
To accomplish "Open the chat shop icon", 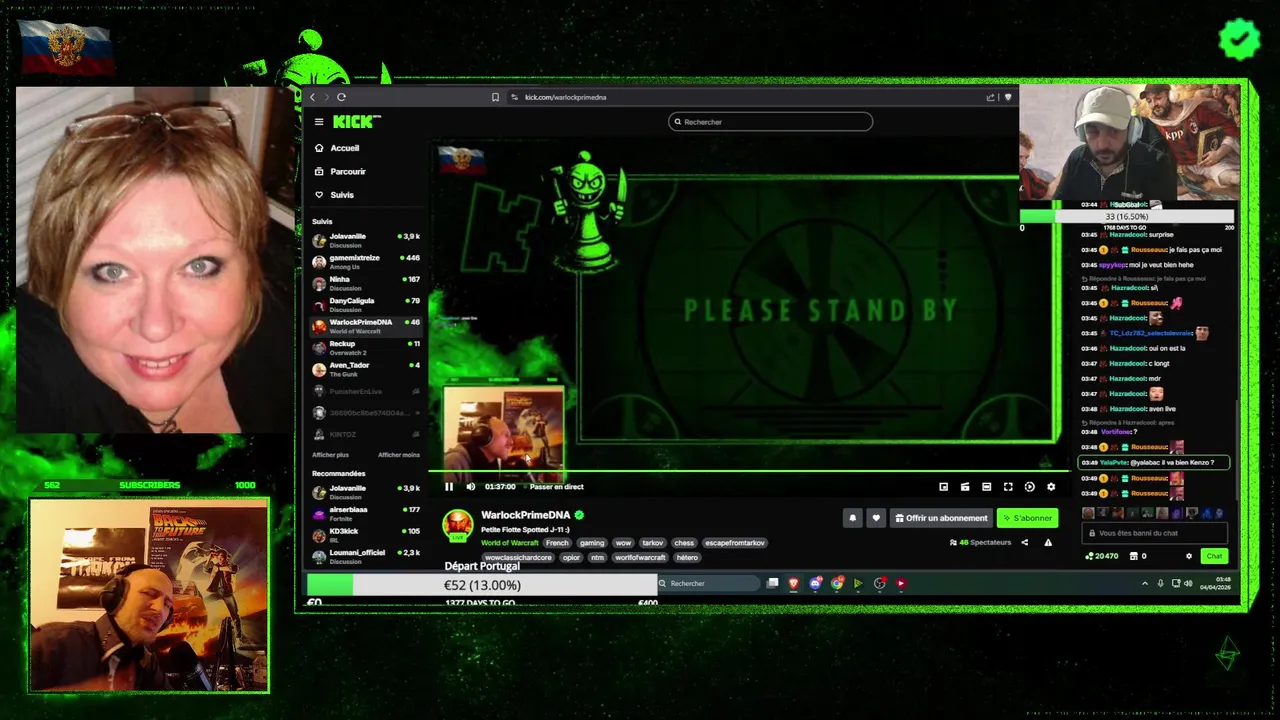I will [x=1135, y=556].
